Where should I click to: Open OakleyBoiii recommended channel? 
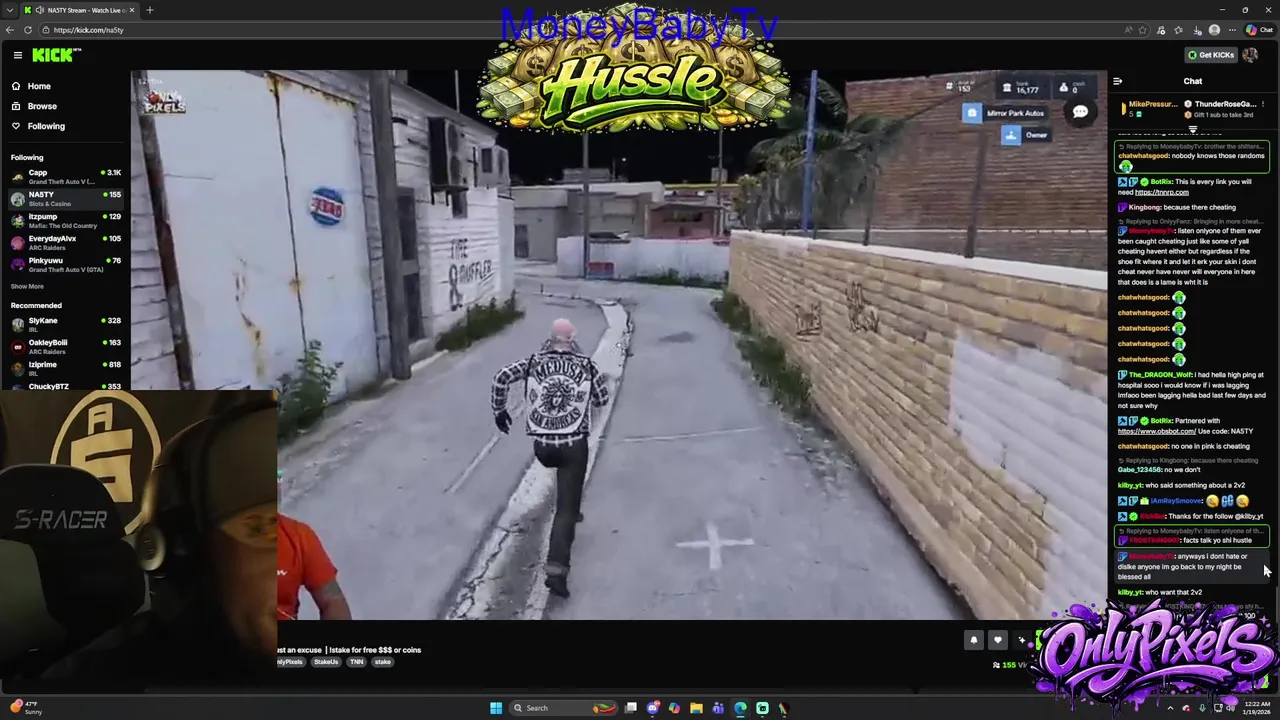(65, 346)
